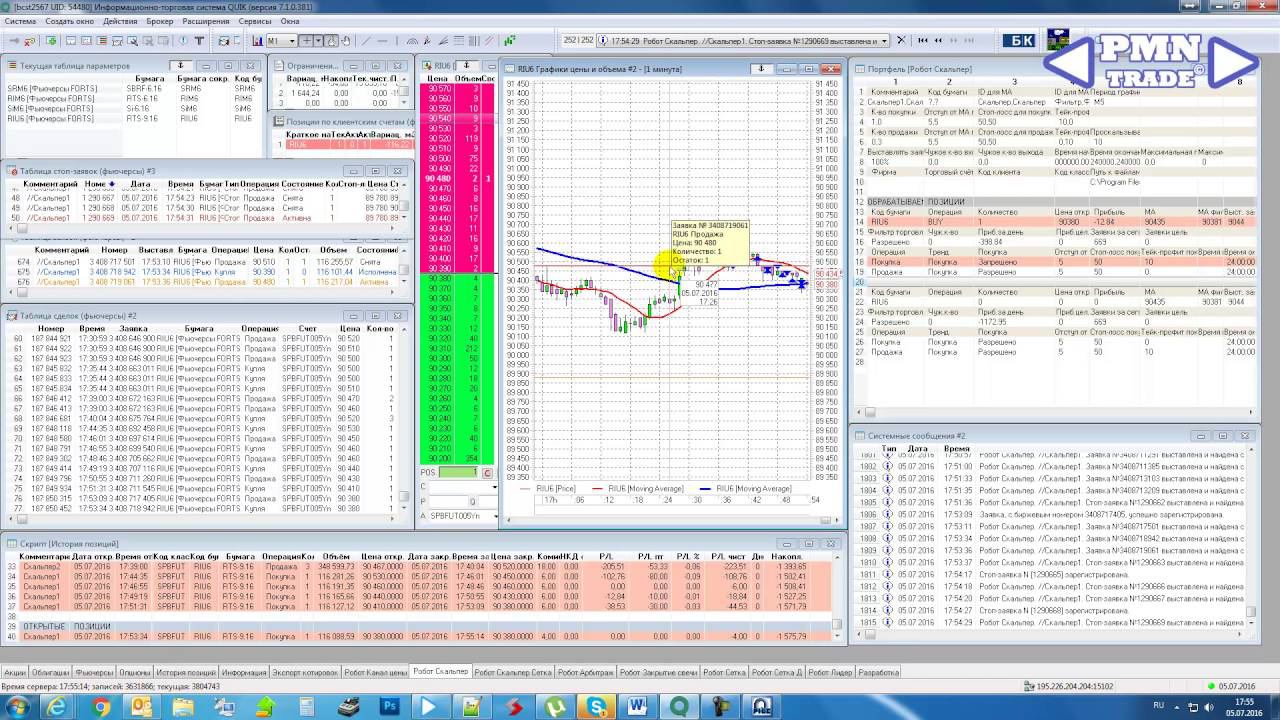Open the Создать окно menu
Image resolution: width=1280 pixels, height=720 pixels.
[x=70, y=21]
